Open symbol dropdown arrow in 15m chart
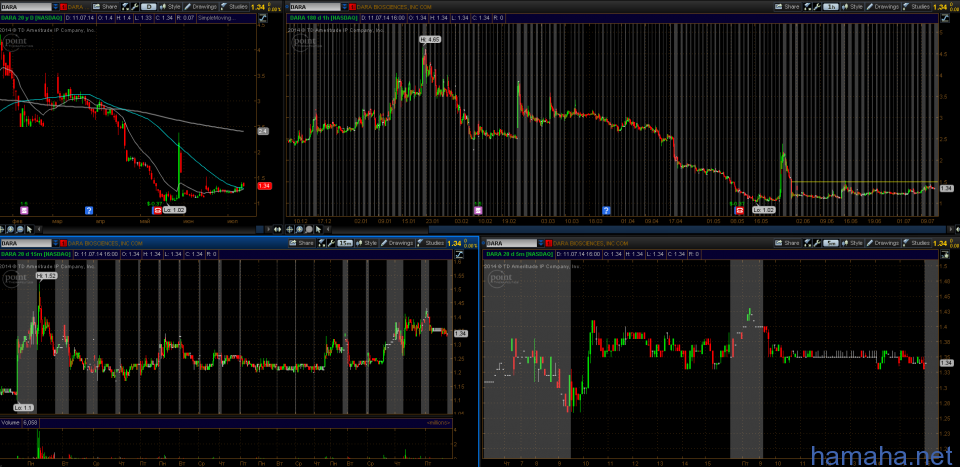 pos(56,243)
